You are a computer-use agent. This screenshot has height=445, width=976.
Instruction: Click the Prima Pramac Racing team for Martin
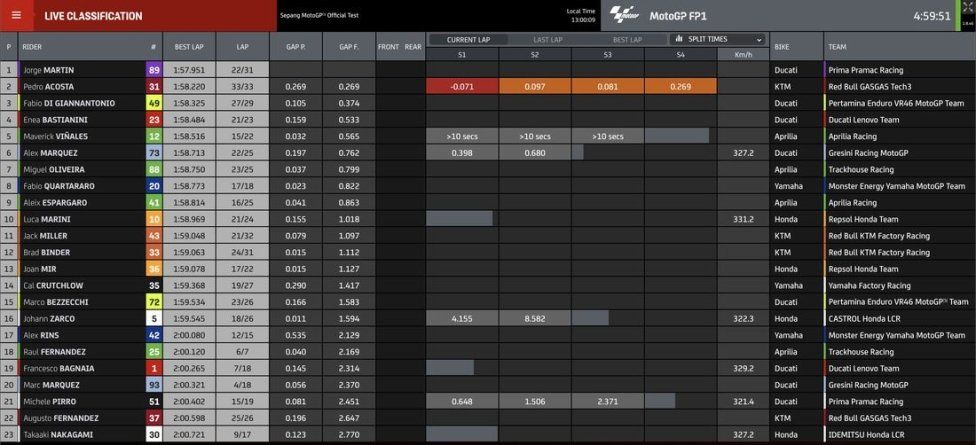coord(865,70)
